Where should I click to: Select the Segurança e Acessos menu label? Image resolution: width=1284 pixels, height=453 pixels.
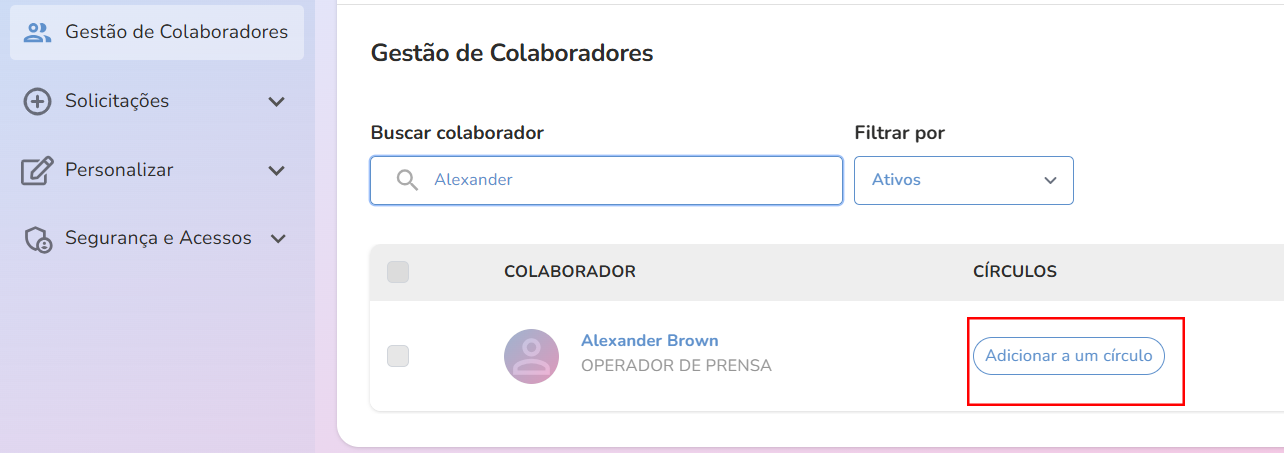pos(158,238)
